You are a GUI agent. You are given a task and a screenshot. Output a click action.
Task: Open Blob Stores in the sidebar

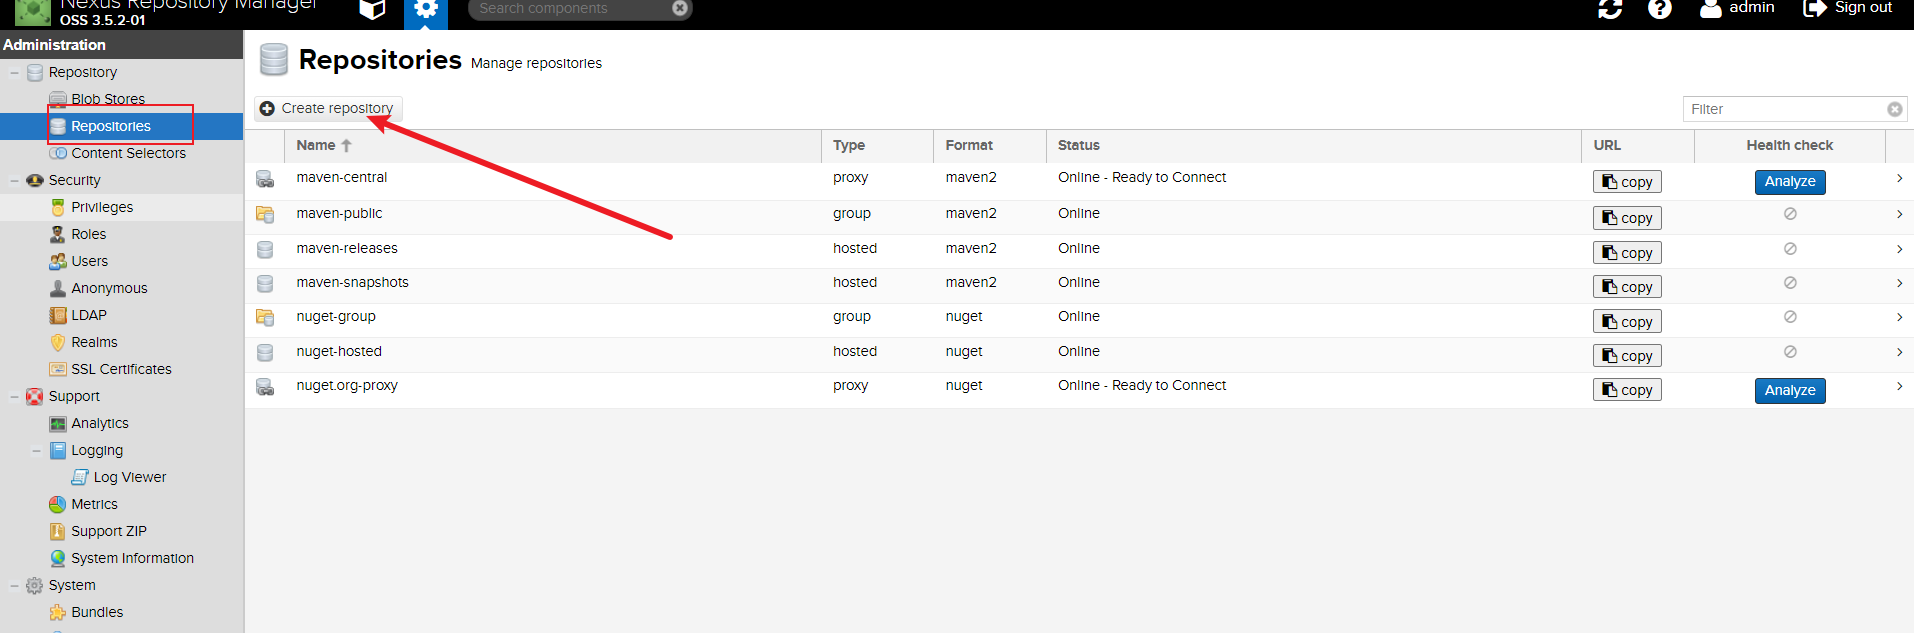click(x=108, y=99)
